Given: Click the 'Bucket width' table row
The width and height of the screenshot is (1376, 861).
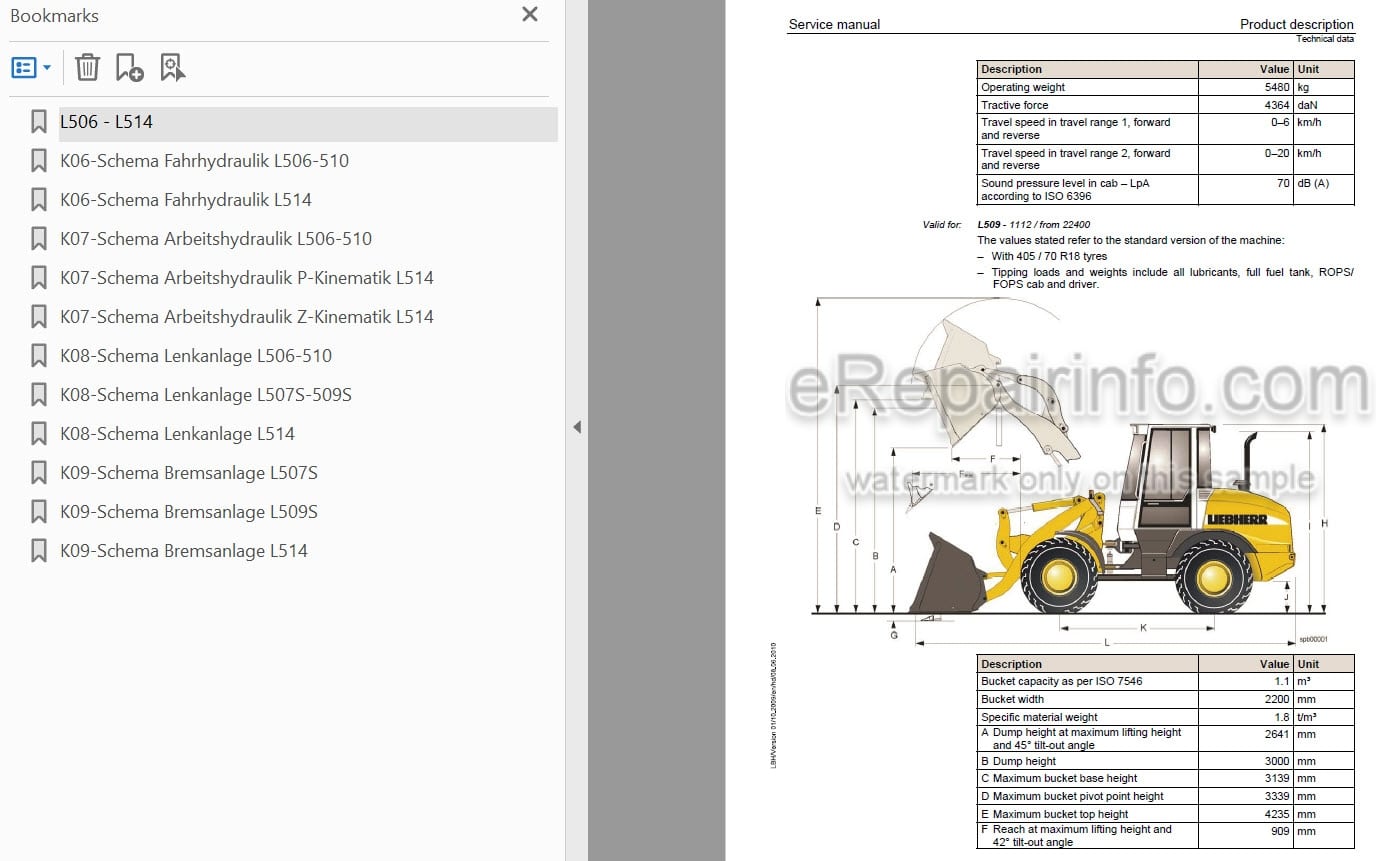Looking at the screenshot, I should pos(1165,699).
